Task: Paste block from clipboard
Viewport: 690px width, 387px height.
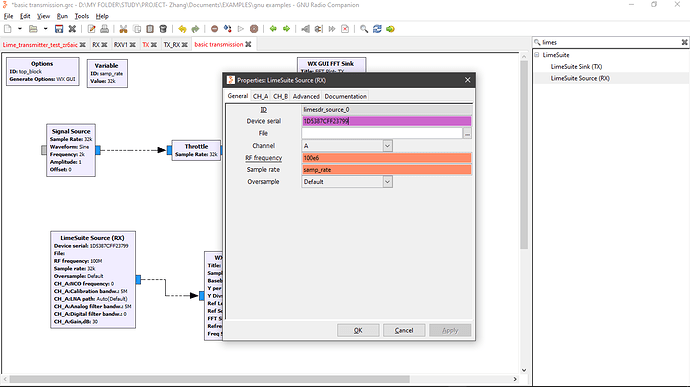Action: click(x=150, y=29)
